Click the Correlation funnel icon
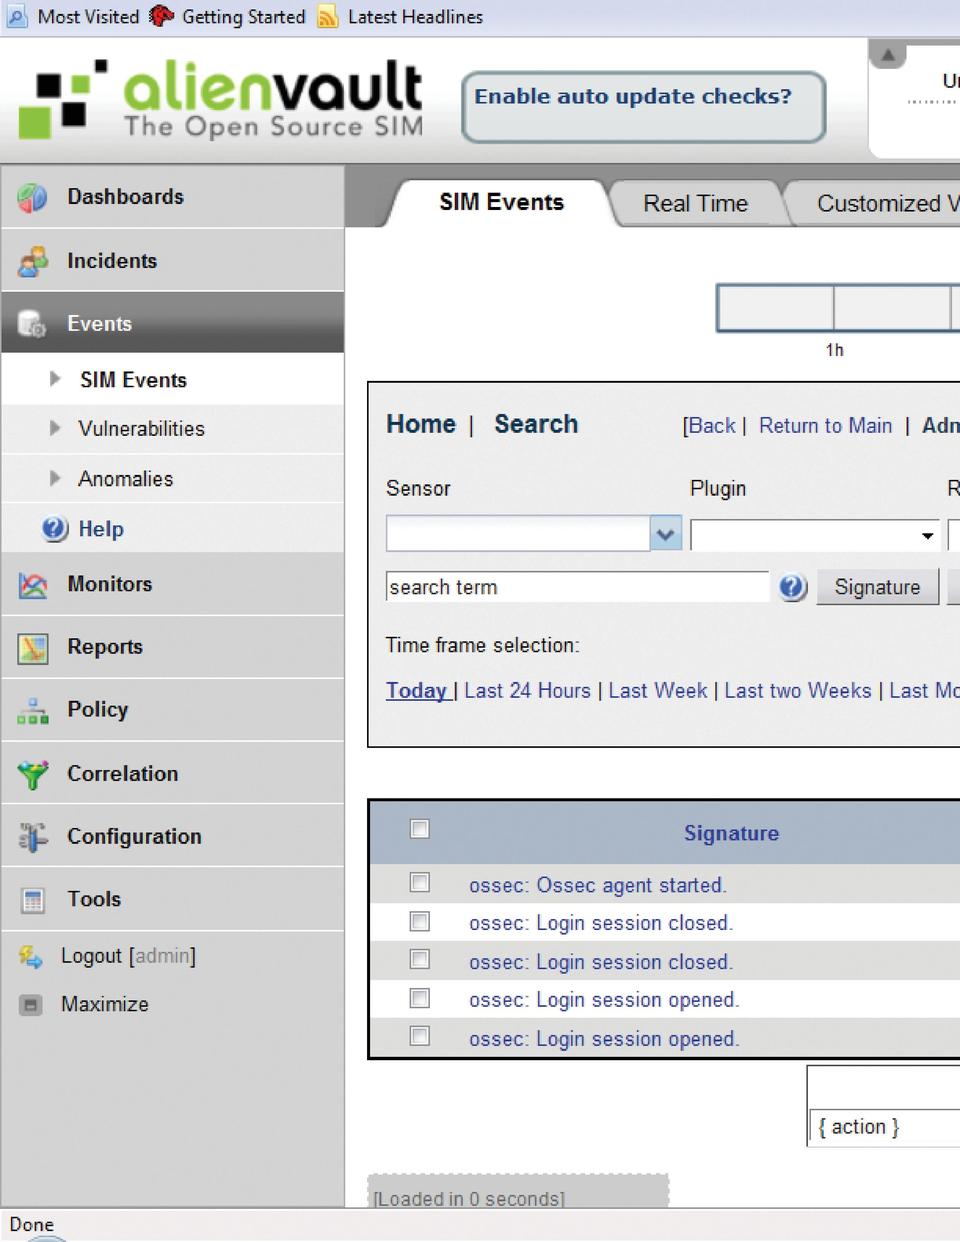The width and height of the screenshot is (960, 1242). pos(32,775)
